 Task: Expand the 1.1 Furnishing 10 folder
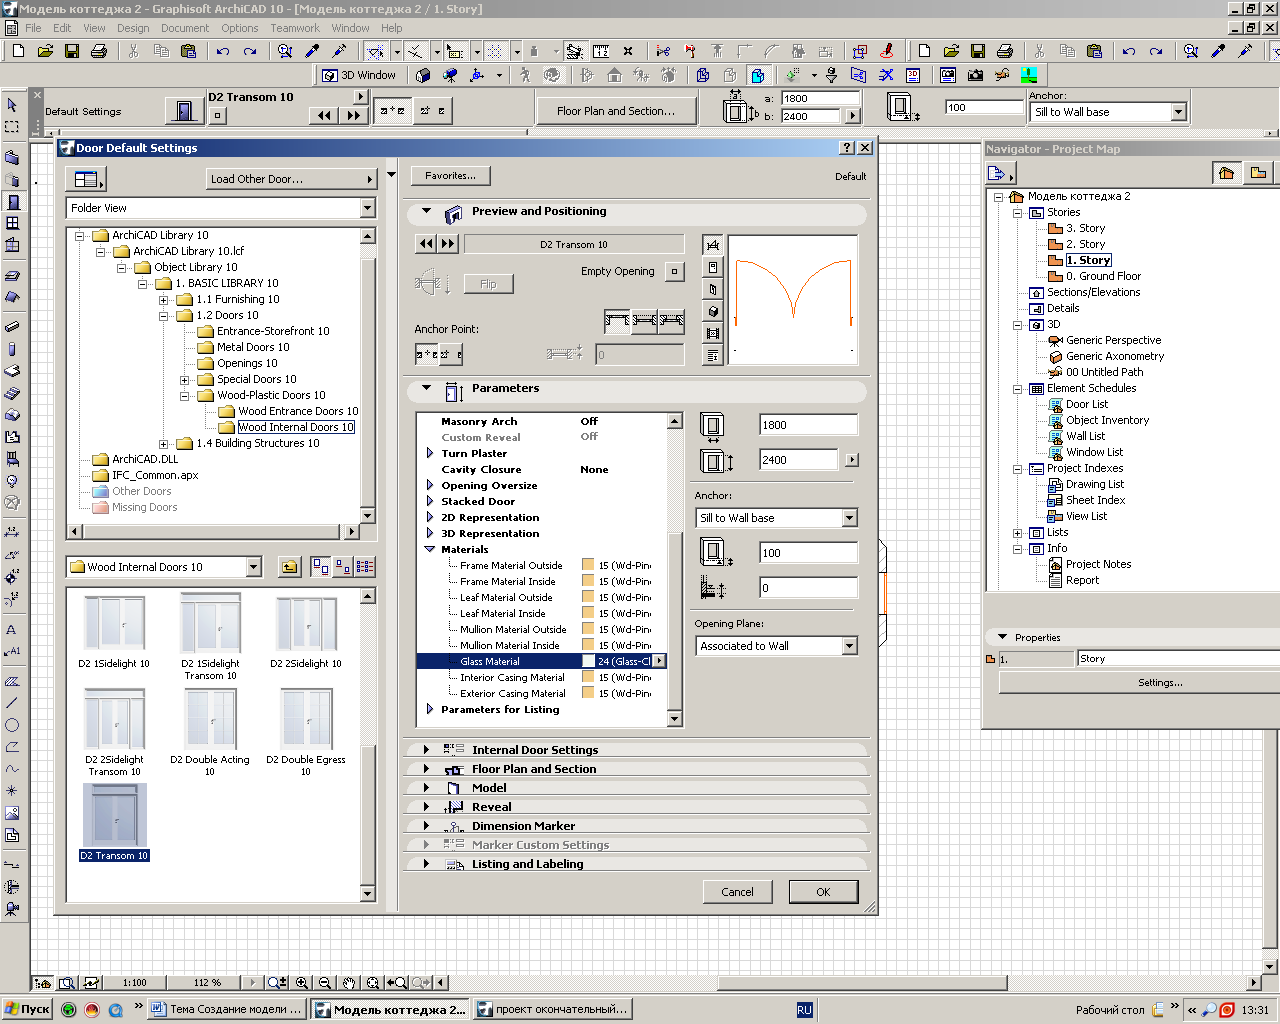(x=164, y=300)
